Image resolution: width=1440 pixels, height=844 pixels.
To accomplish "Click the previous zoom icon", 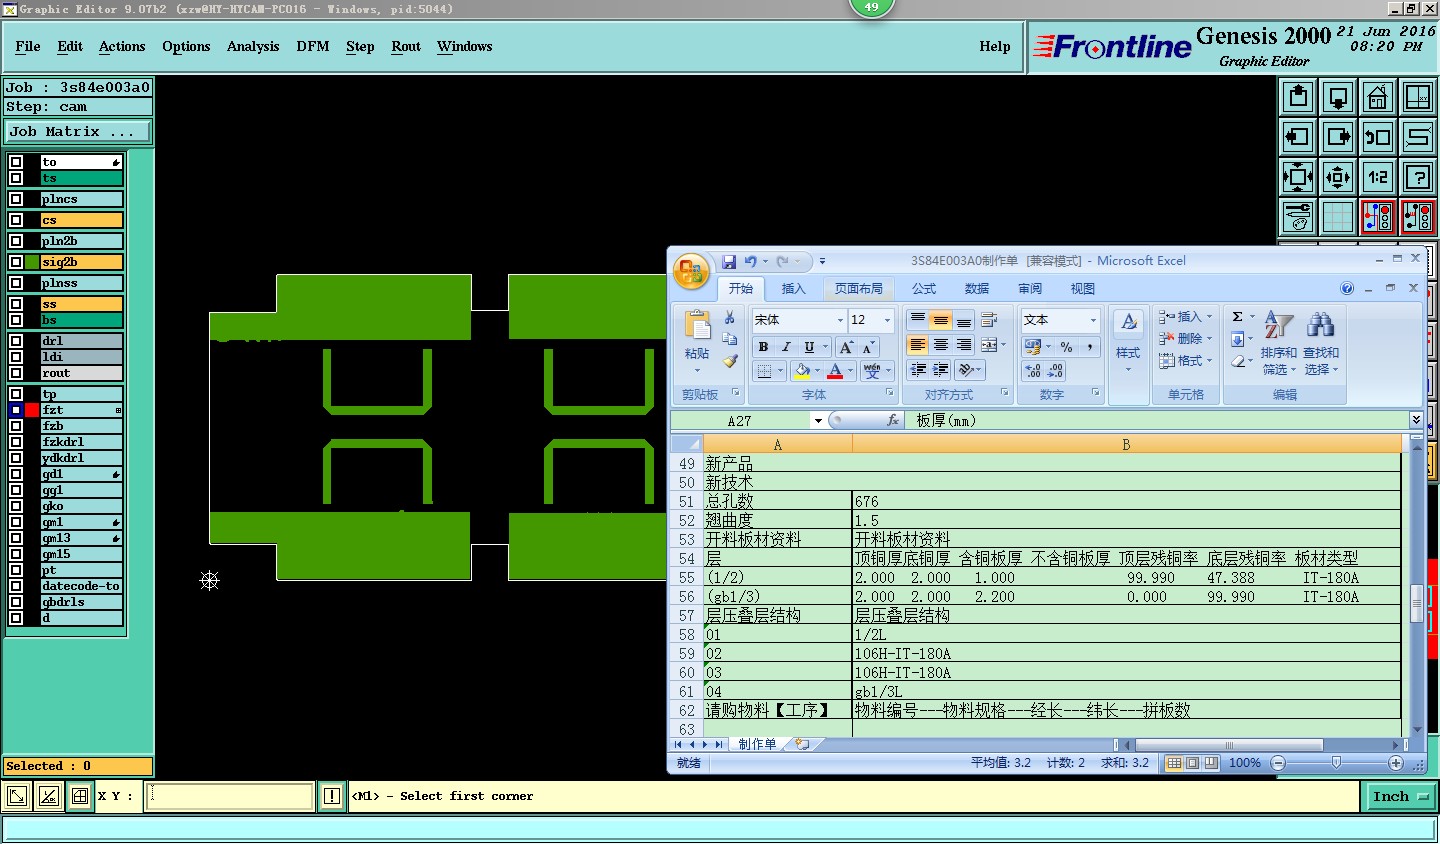I will pyautogui.click(x=1378, y=137).
